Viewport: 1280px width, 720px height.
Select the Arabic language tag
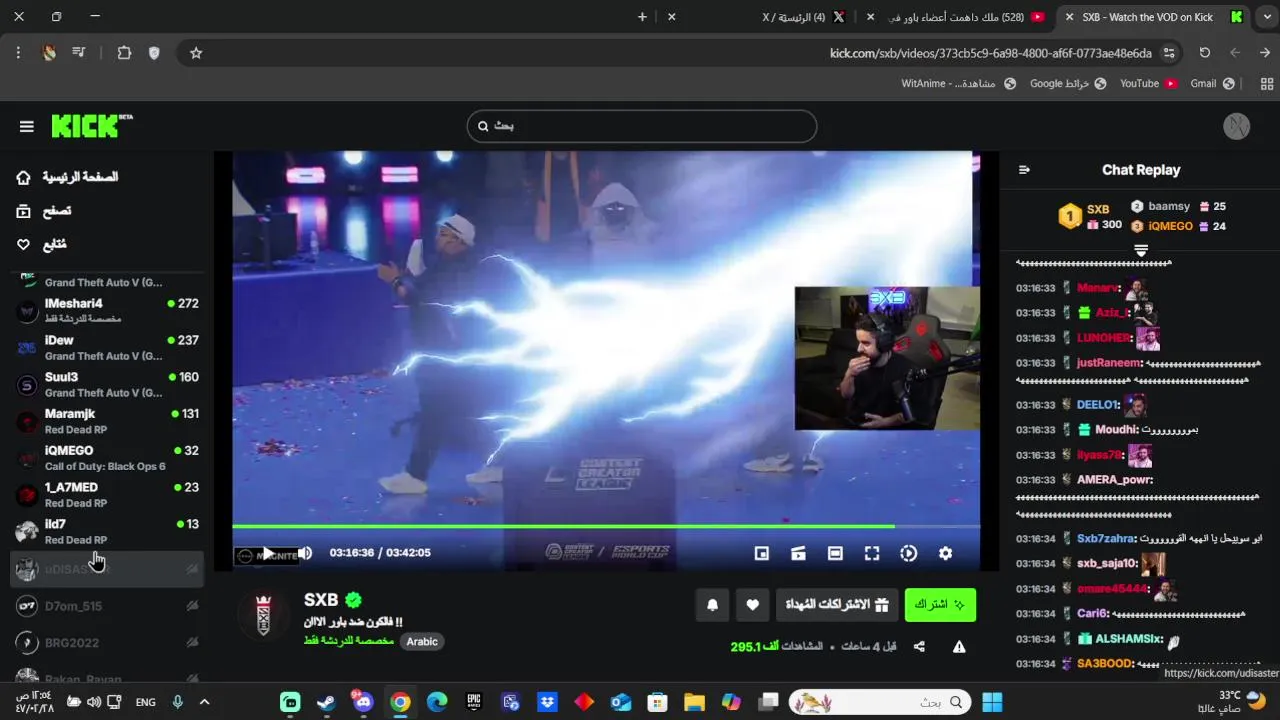click(x=422, y=642)
